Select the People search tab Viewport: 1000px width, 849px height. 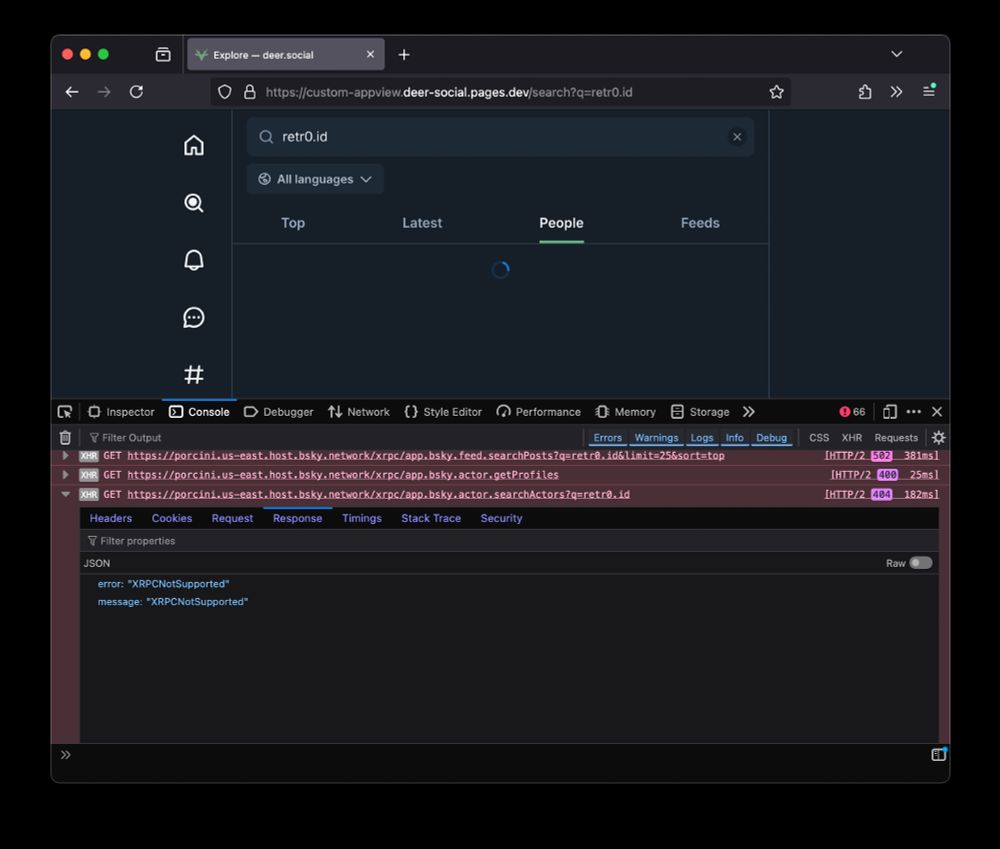click(561, 223)
